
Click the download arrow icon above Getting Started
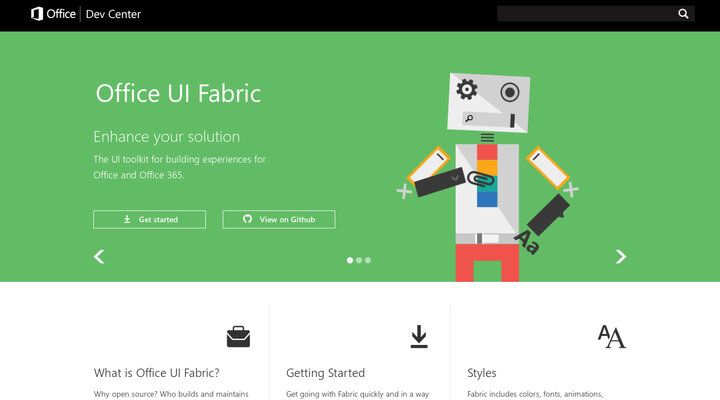[419, 337]
